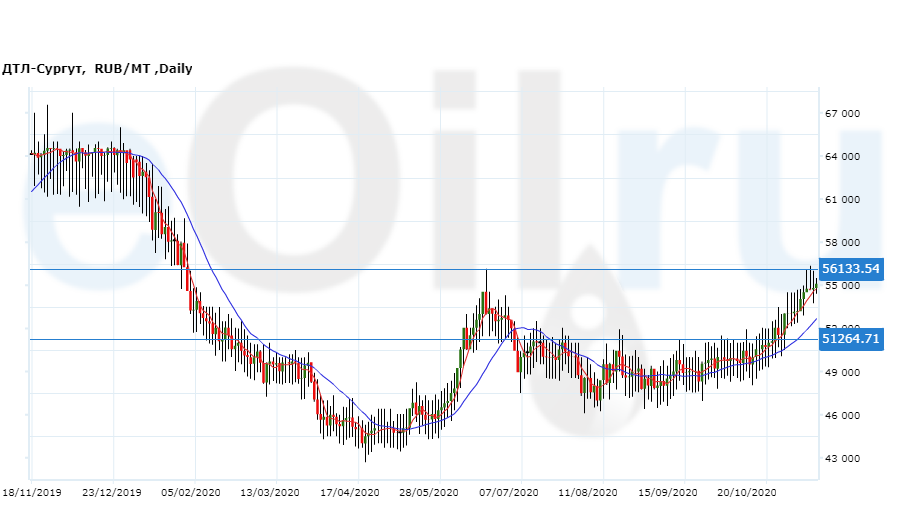
Task: Click the 64 000 price axis label
Action: [842, 157]
